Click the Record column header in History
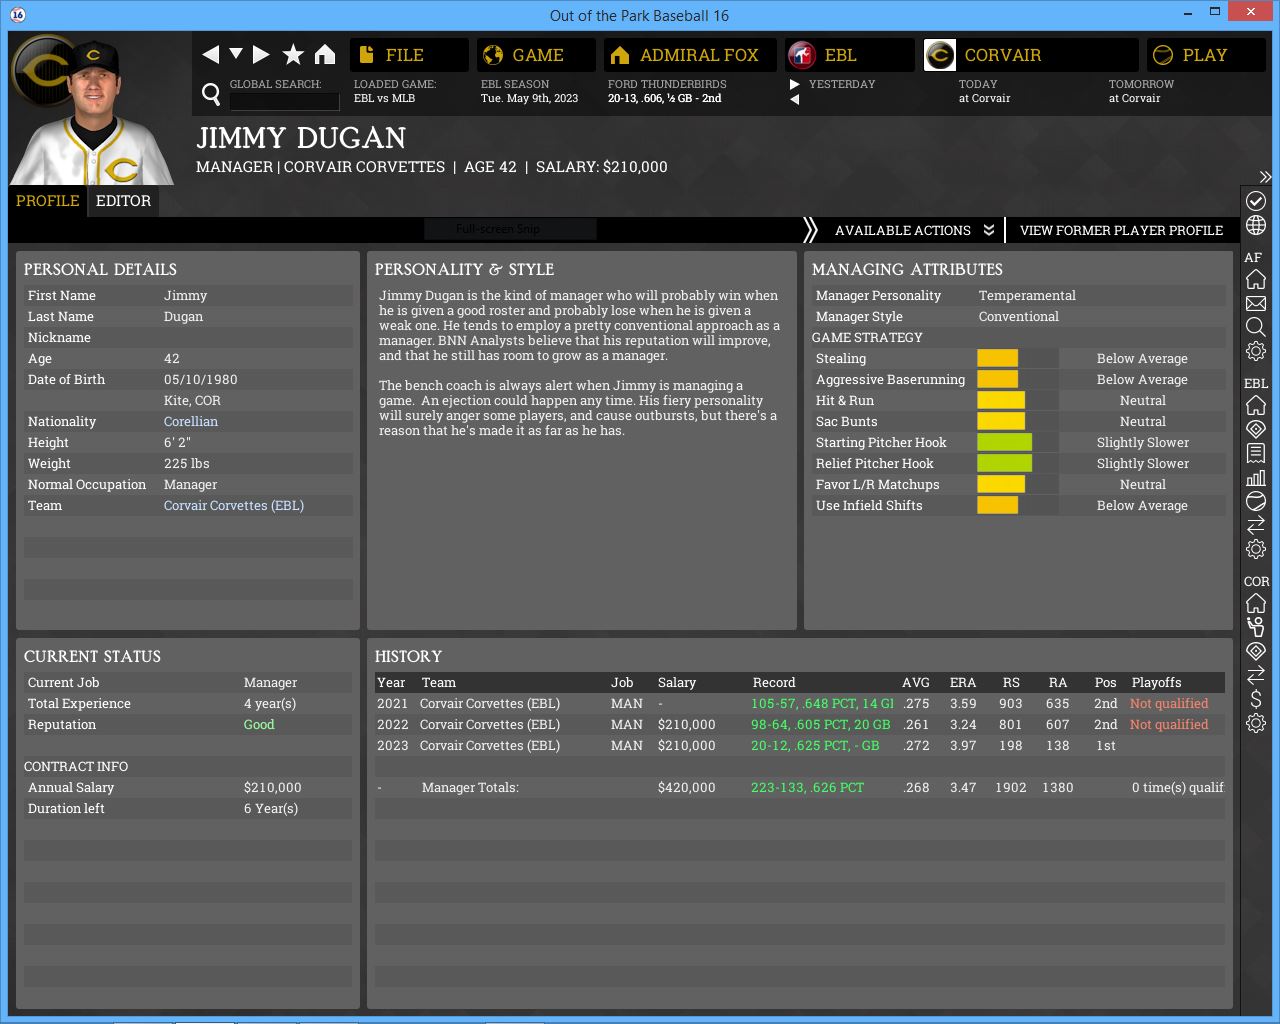The width and height of the screenshot is (1280, 1024). [774, 683]
